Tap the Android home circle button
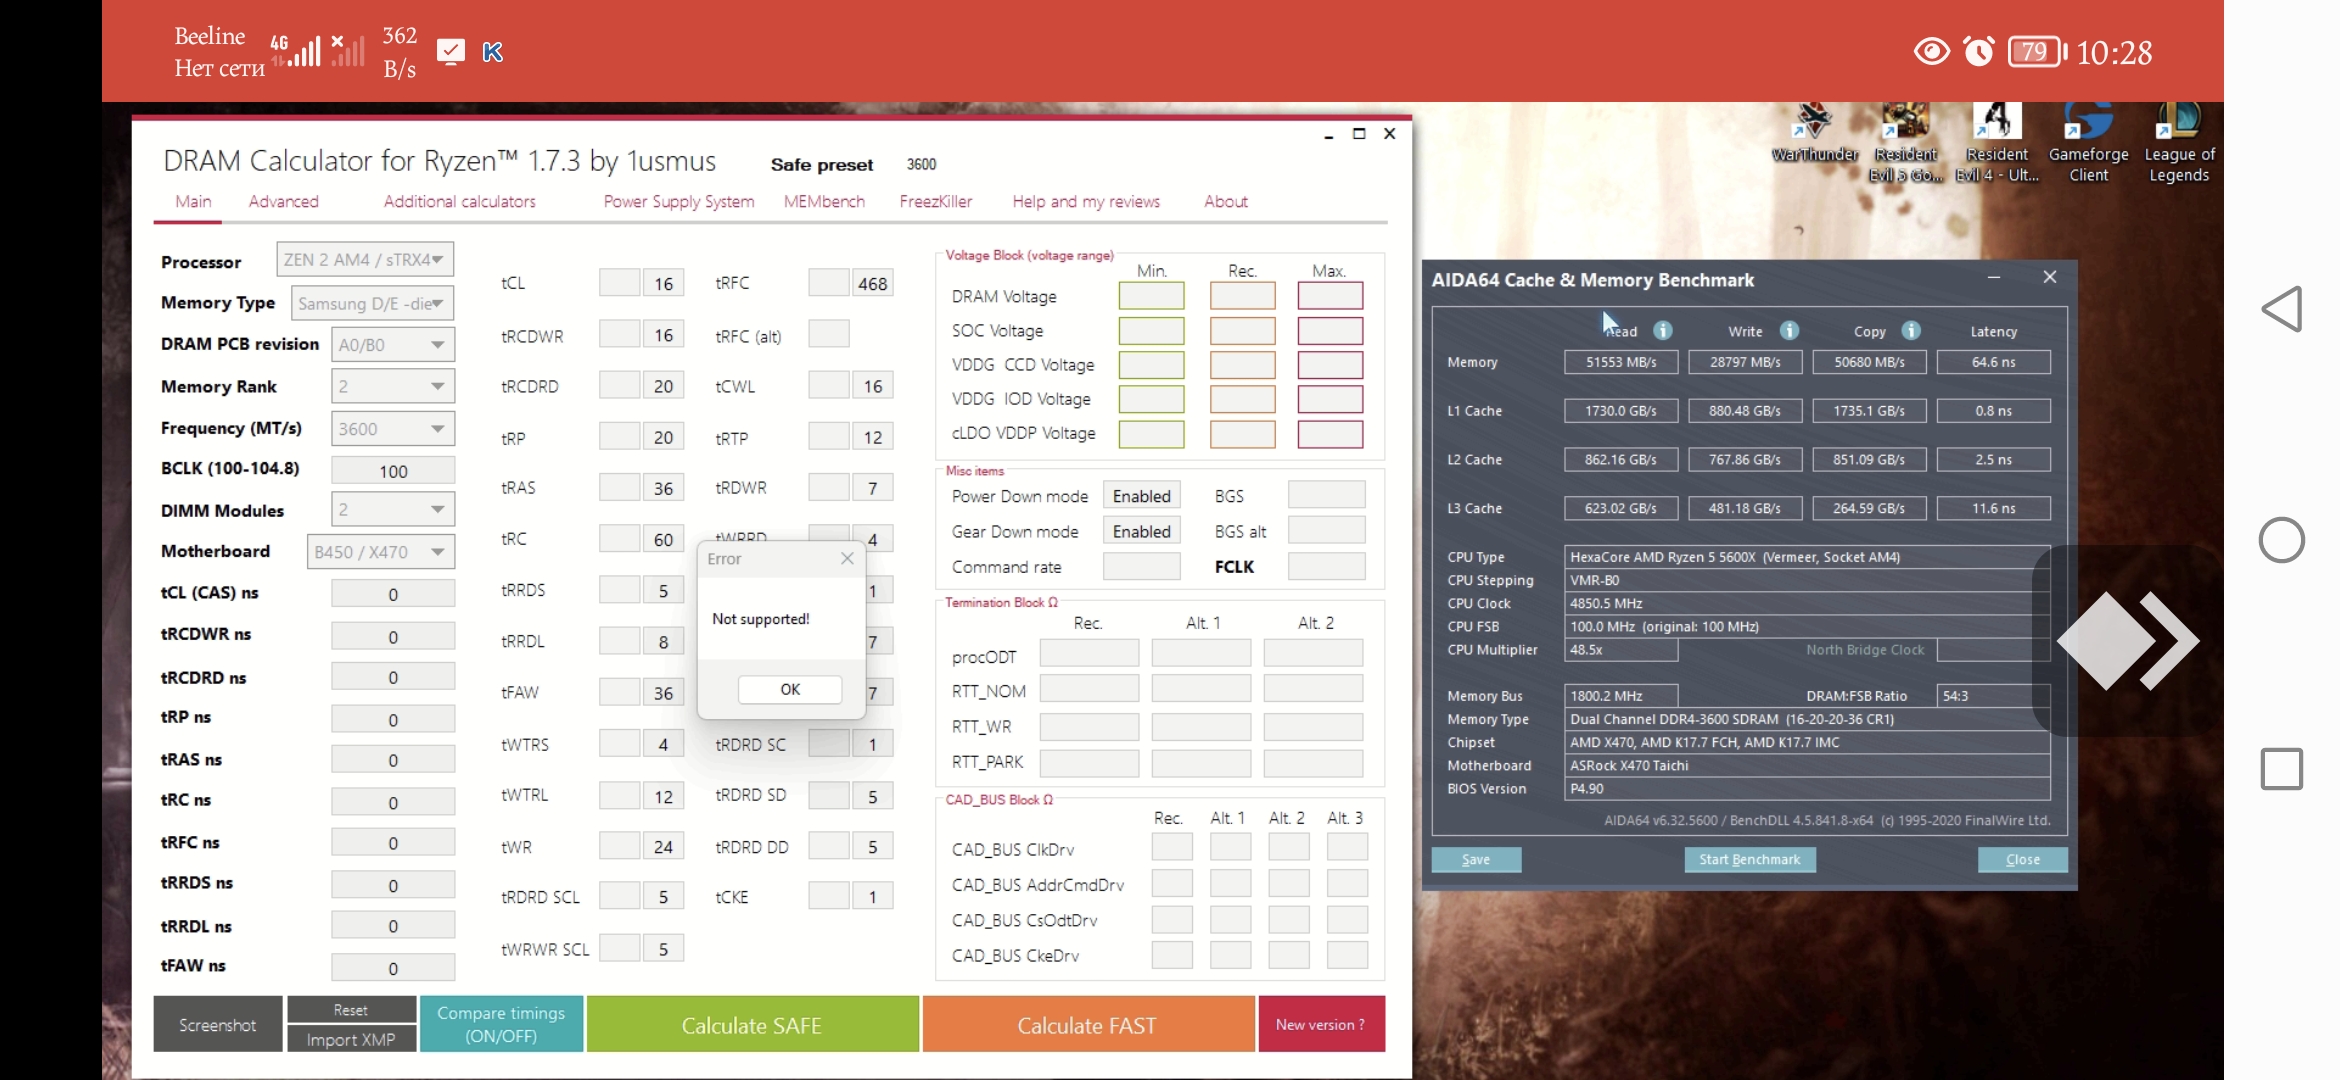This screenshot has width=2340, height=1080. click(2282, 540)
